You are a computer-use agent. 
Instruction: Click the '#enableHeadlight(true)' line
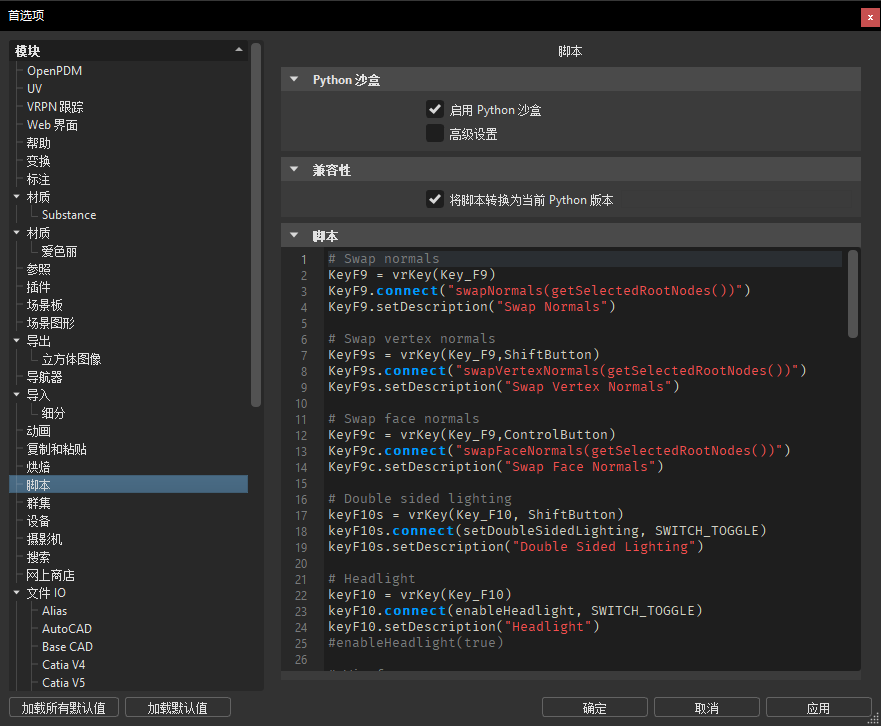416,642
